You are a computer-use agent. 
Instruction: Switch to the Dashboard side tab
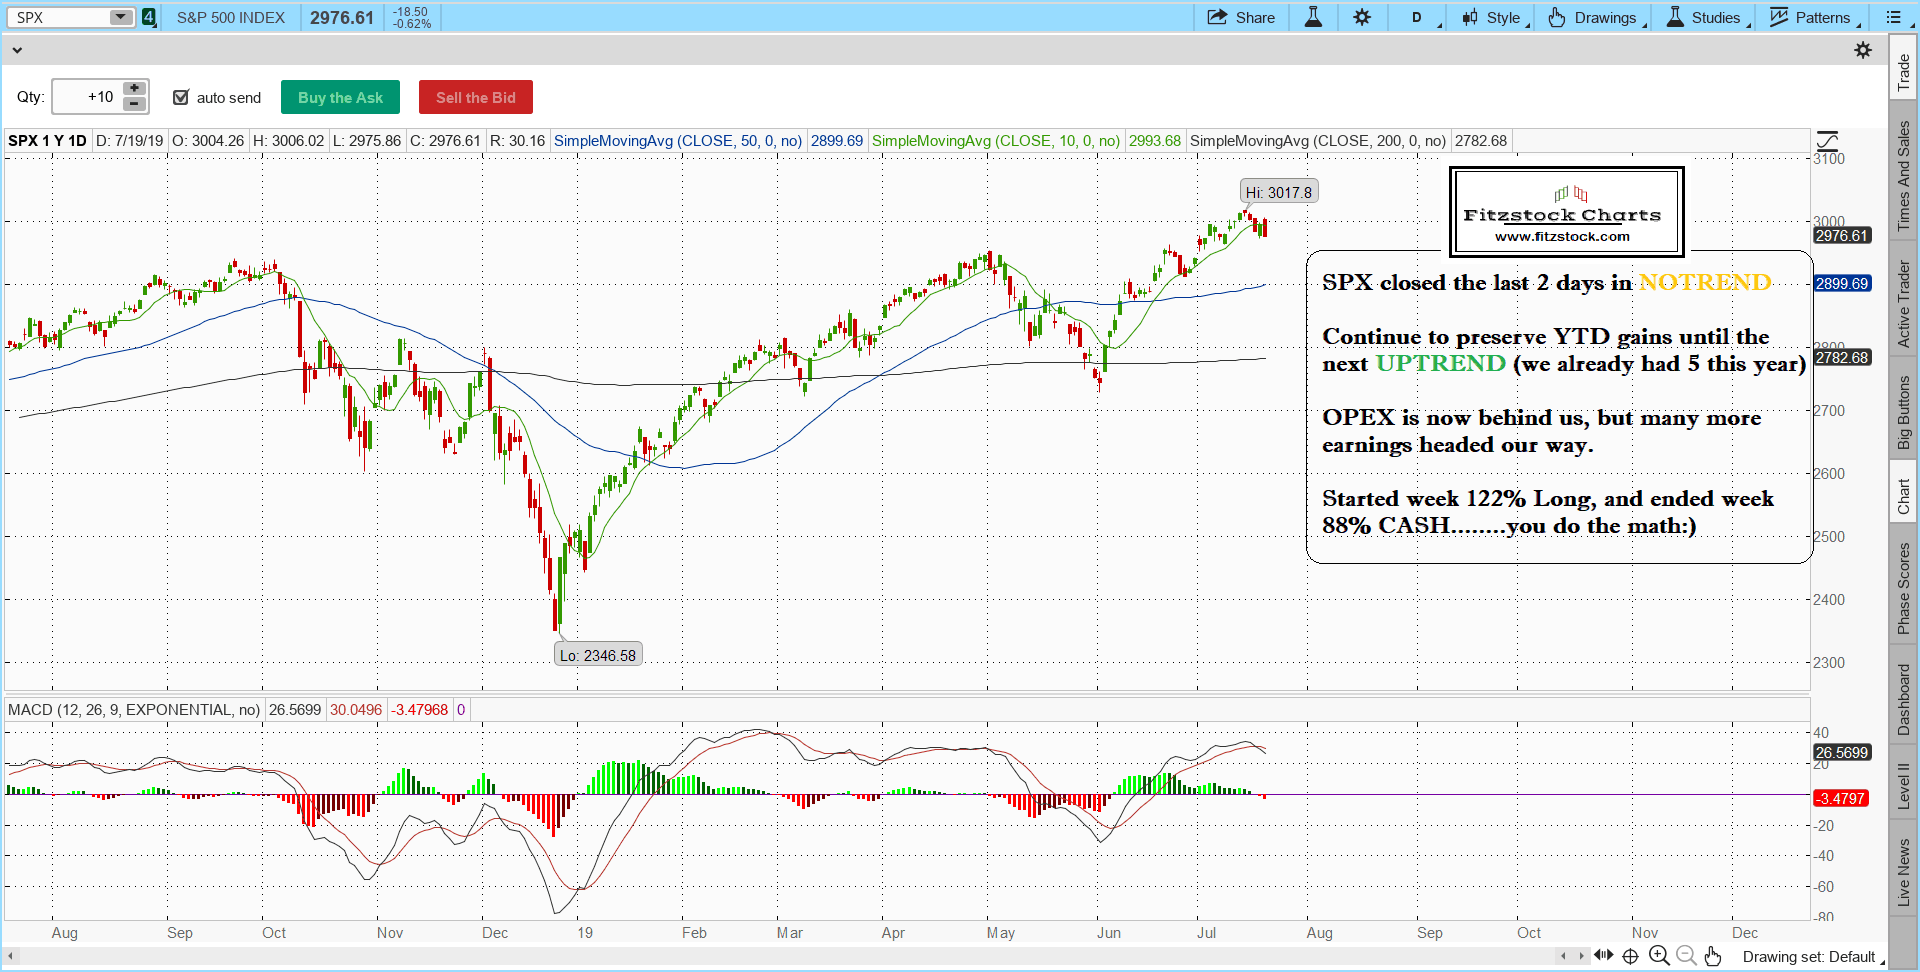(1903, 699)
